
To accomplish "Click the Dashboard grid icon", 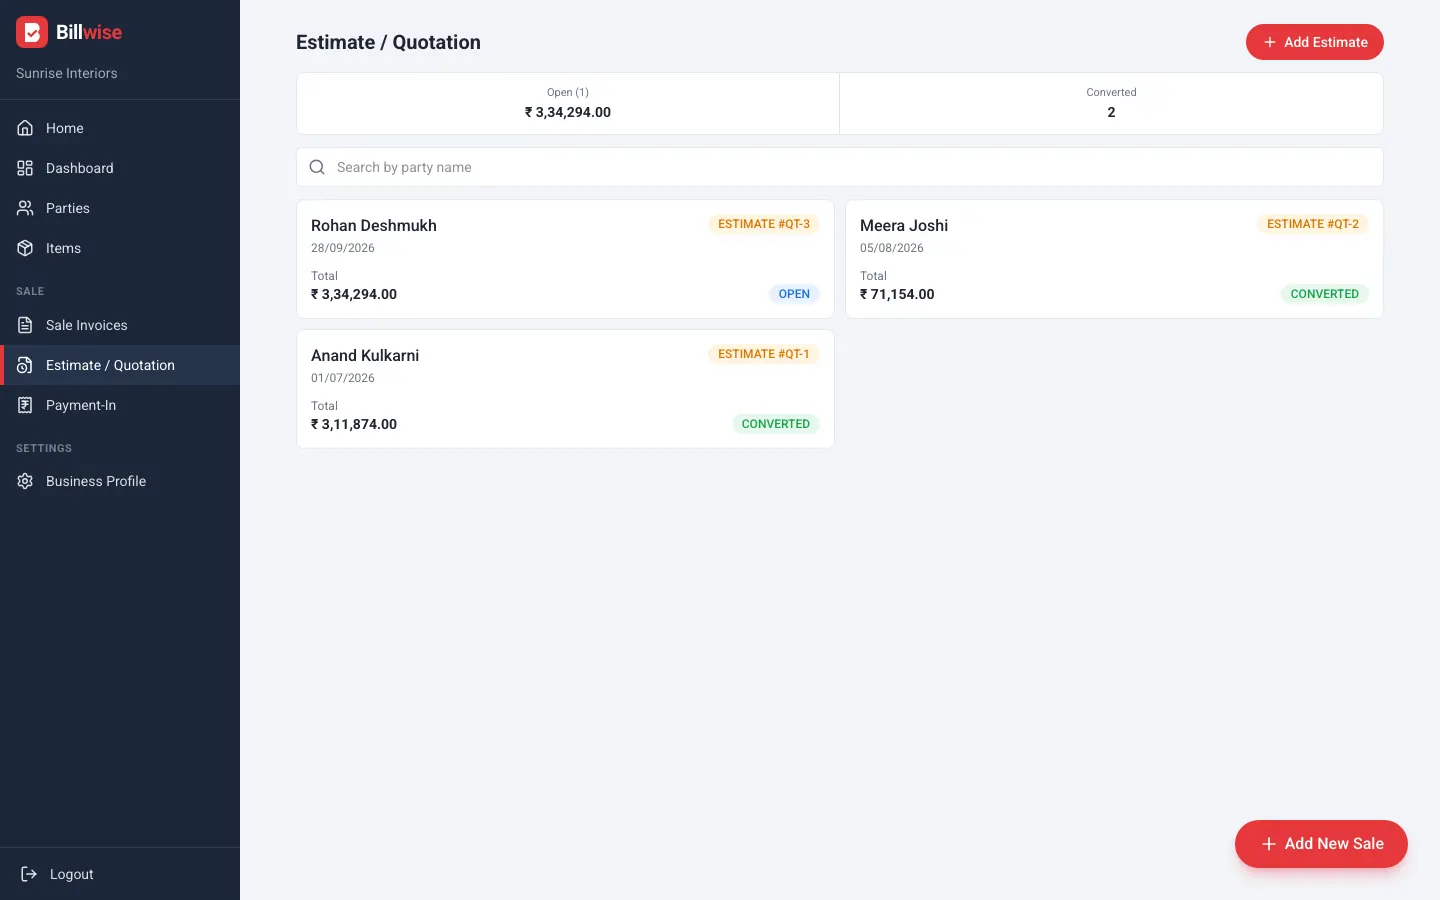I will click(x=25, y=168).
